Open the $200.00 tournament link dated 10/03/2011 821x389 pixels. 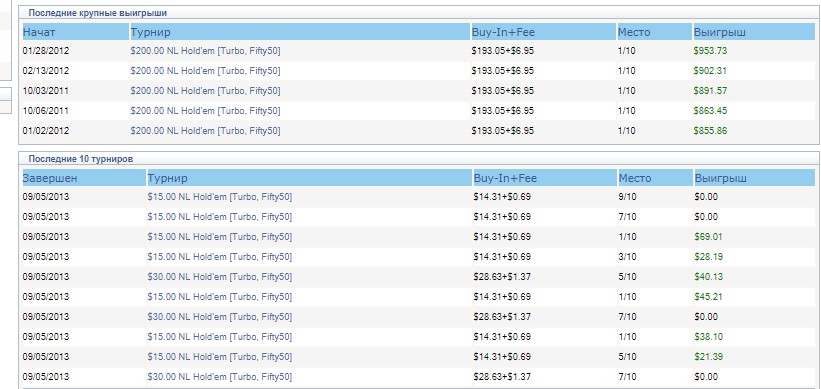tap(205, 91)
